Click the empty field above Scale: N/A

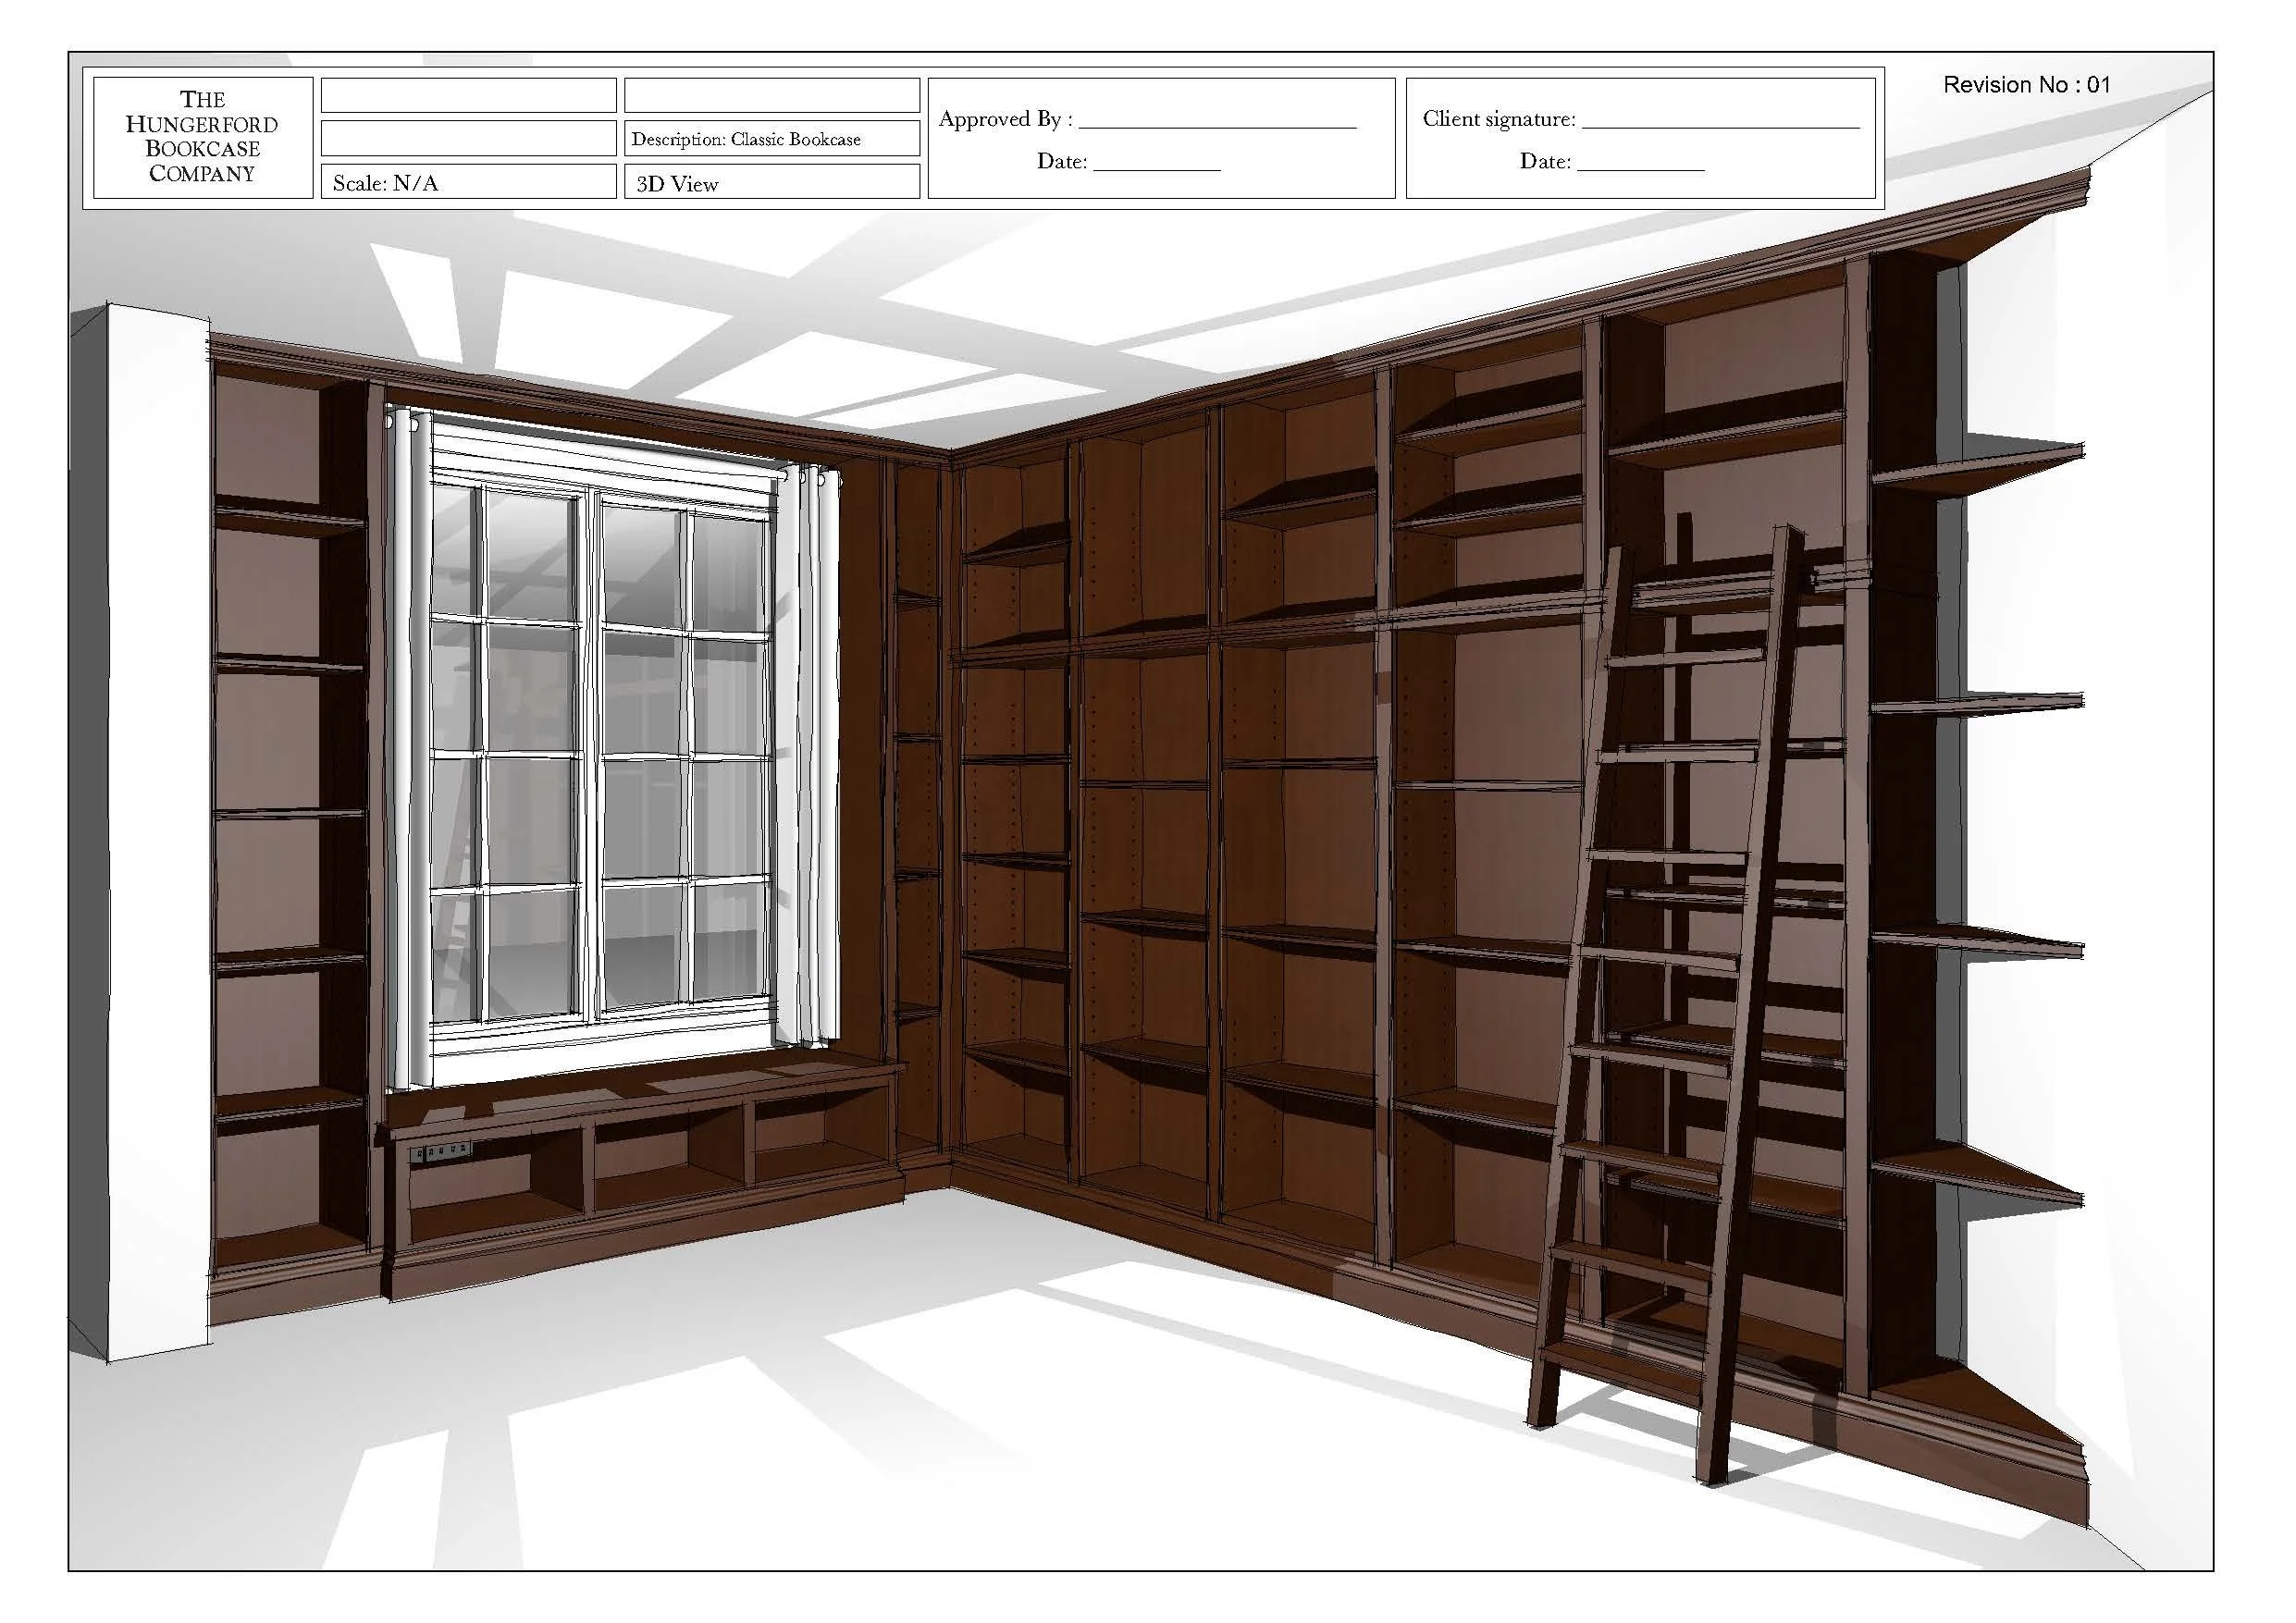[x=467, y=138]
